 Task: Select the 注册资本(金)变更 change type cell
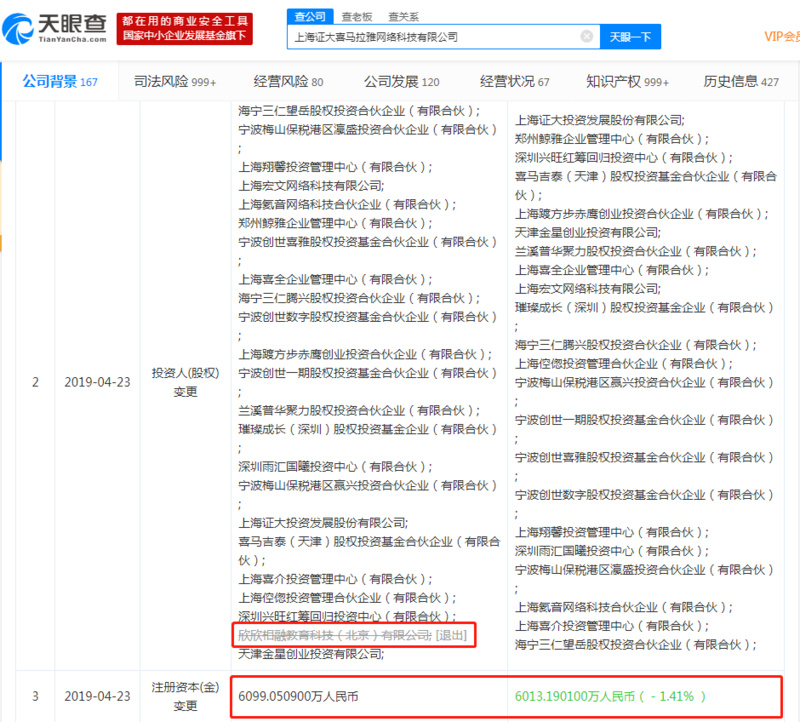click(x=185, y=696)
